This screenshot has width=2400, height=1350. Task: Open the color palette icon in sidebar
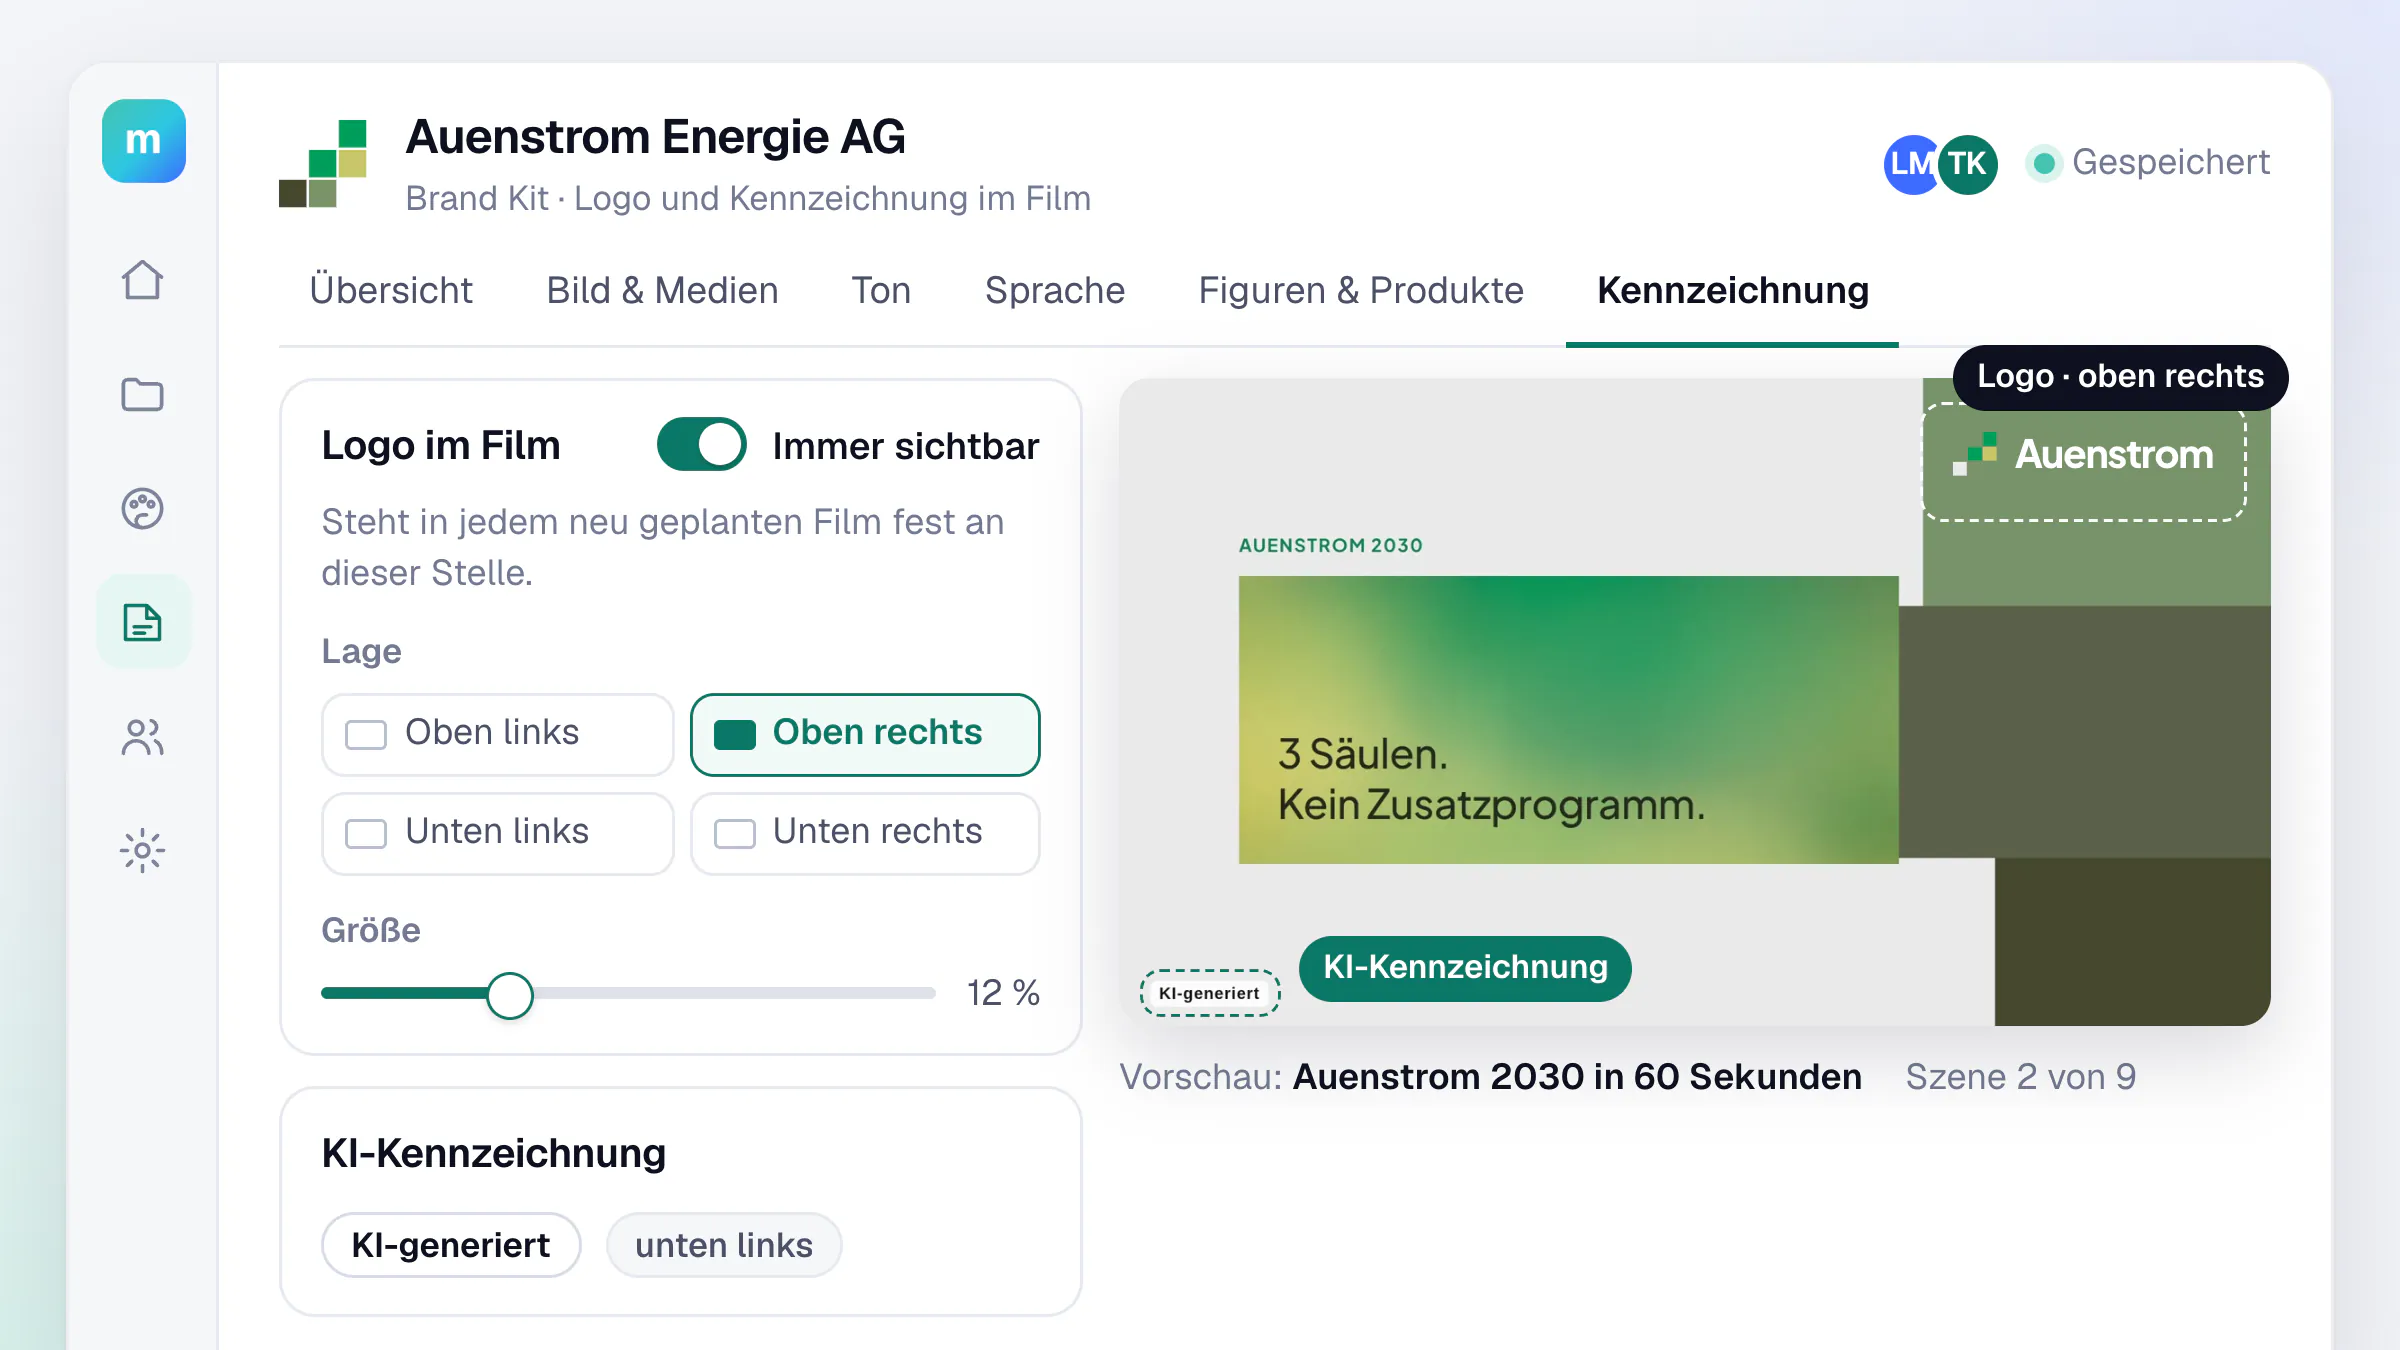point(142,508)
